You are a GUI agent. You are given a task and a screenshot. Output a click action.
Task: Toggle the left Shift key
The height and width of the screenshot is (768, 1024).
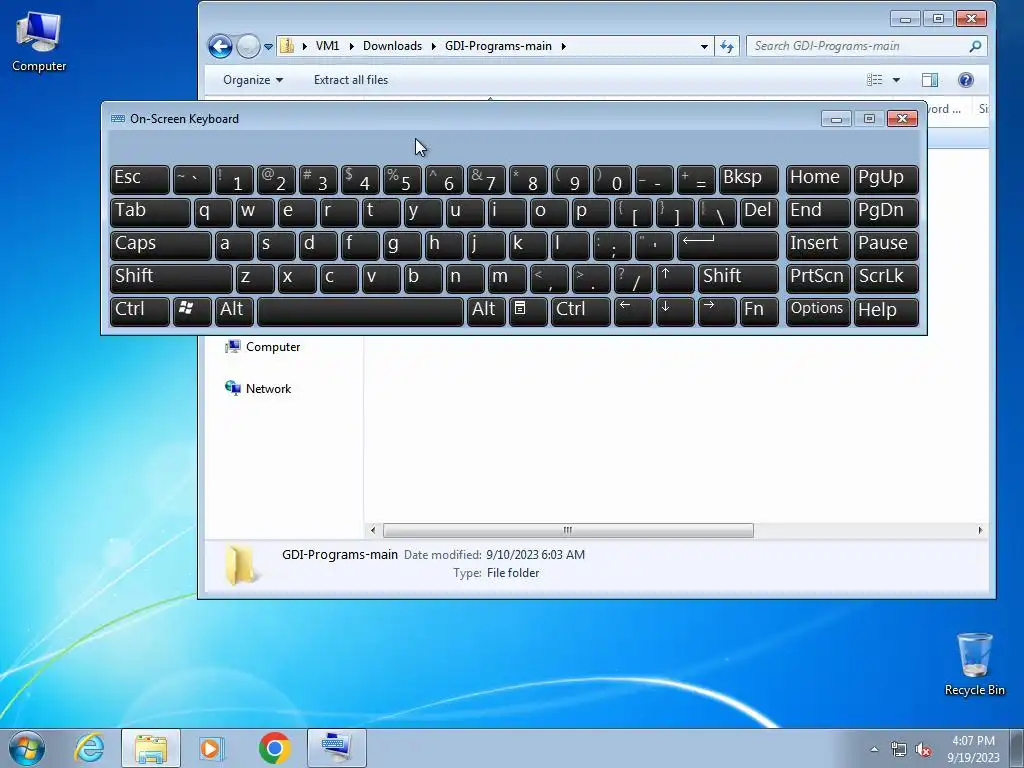(171, 278)
